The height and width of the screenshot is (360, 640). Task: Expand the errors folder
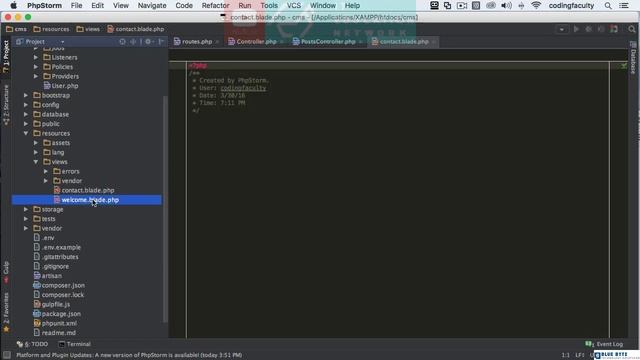(x=46, y=171)
